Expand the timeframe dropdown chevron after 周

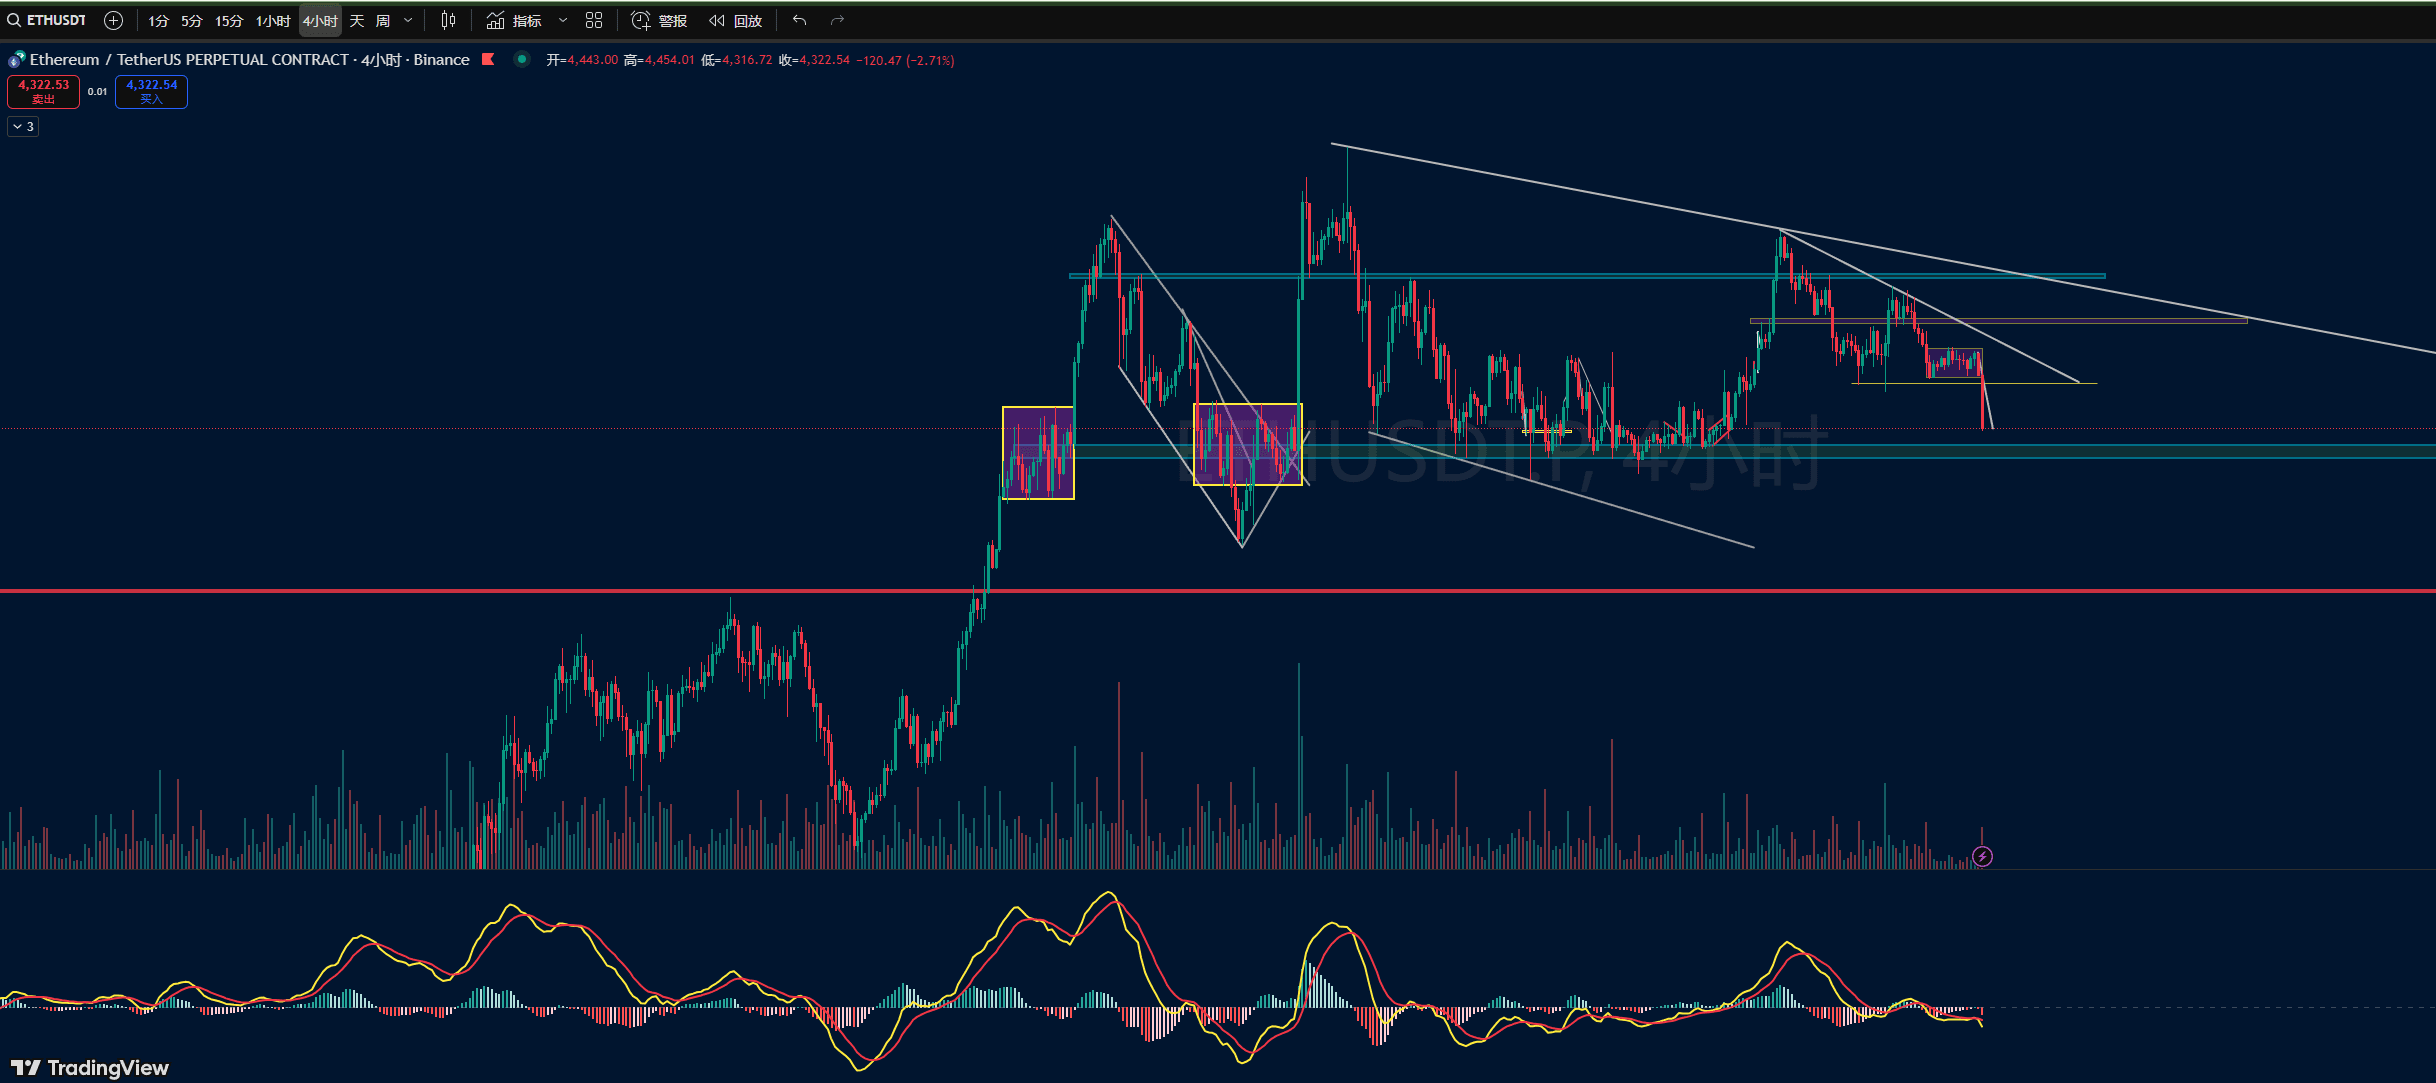click(408, 20)
